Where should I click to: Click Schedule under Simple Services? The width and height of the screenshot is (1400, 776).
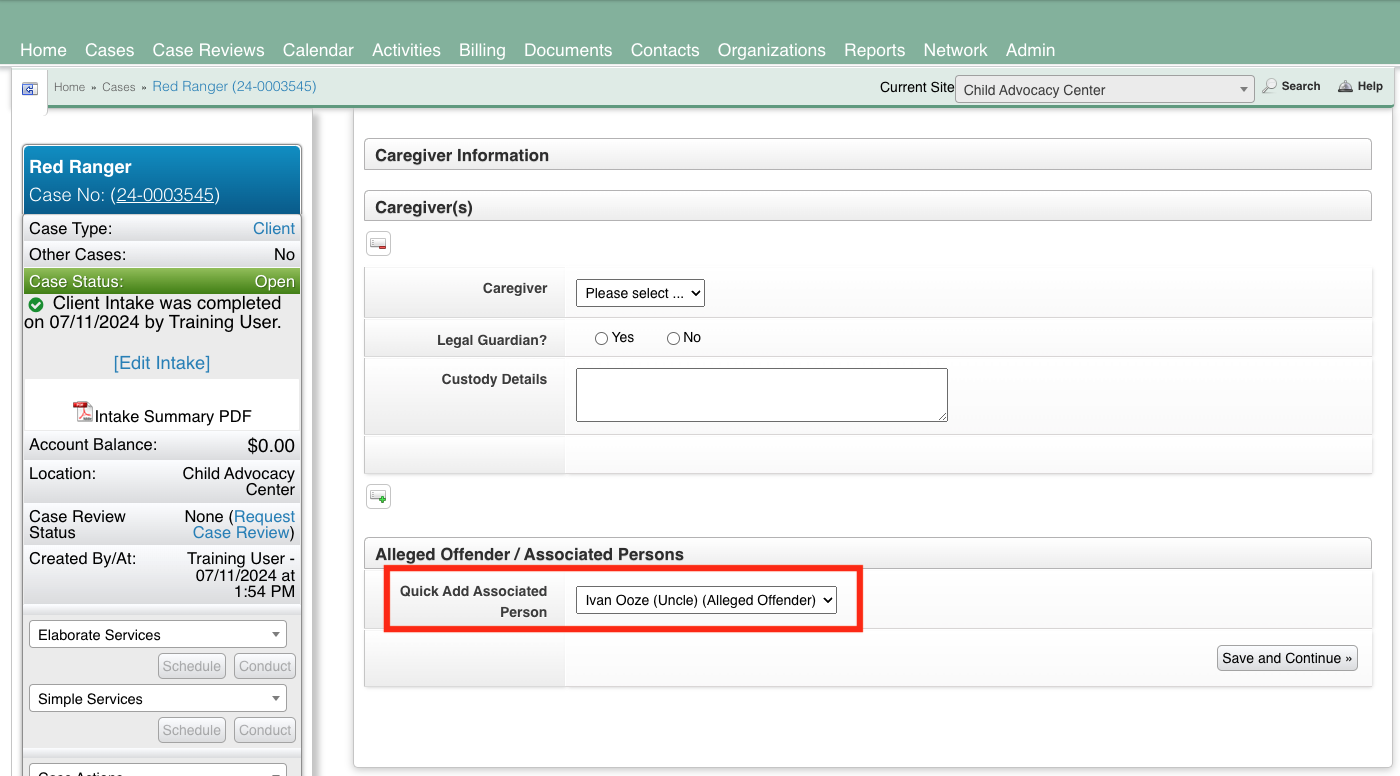tap(191, 730)
